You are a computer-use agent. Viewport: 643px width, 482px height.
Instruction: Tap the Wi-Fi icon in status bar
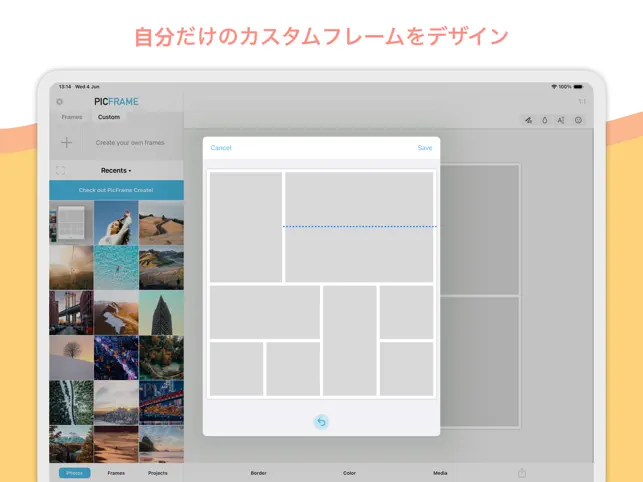[x=554, y=87]
